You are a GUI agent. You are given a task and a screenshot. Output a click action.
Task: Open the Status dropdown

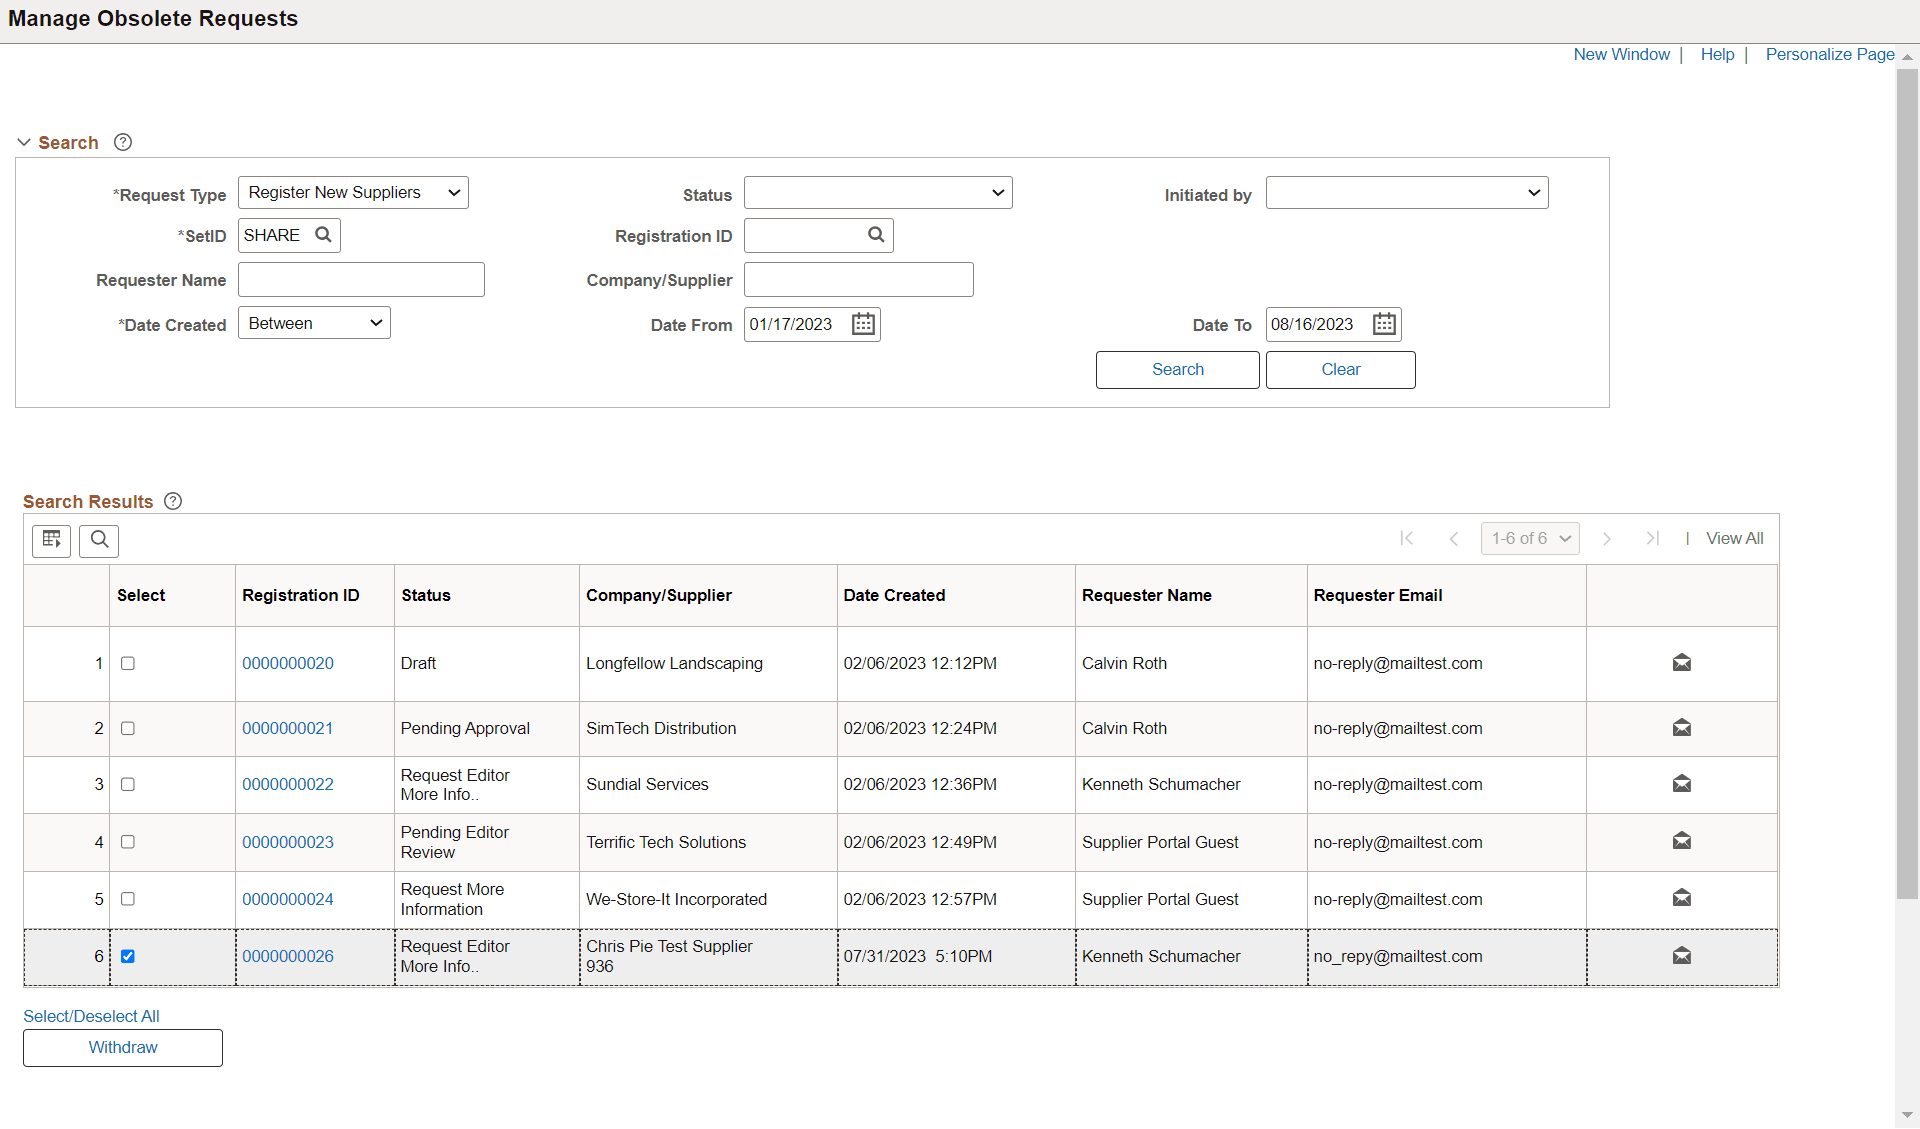point(877,192)
